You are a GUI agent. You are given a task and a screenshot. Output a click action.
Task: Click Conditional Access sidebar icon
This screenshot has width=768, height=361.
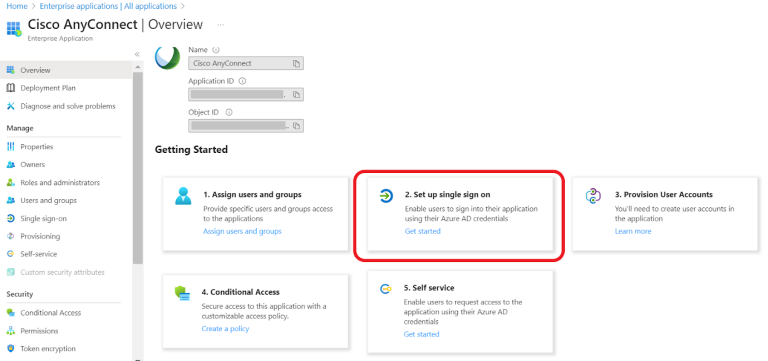[11, 313]
